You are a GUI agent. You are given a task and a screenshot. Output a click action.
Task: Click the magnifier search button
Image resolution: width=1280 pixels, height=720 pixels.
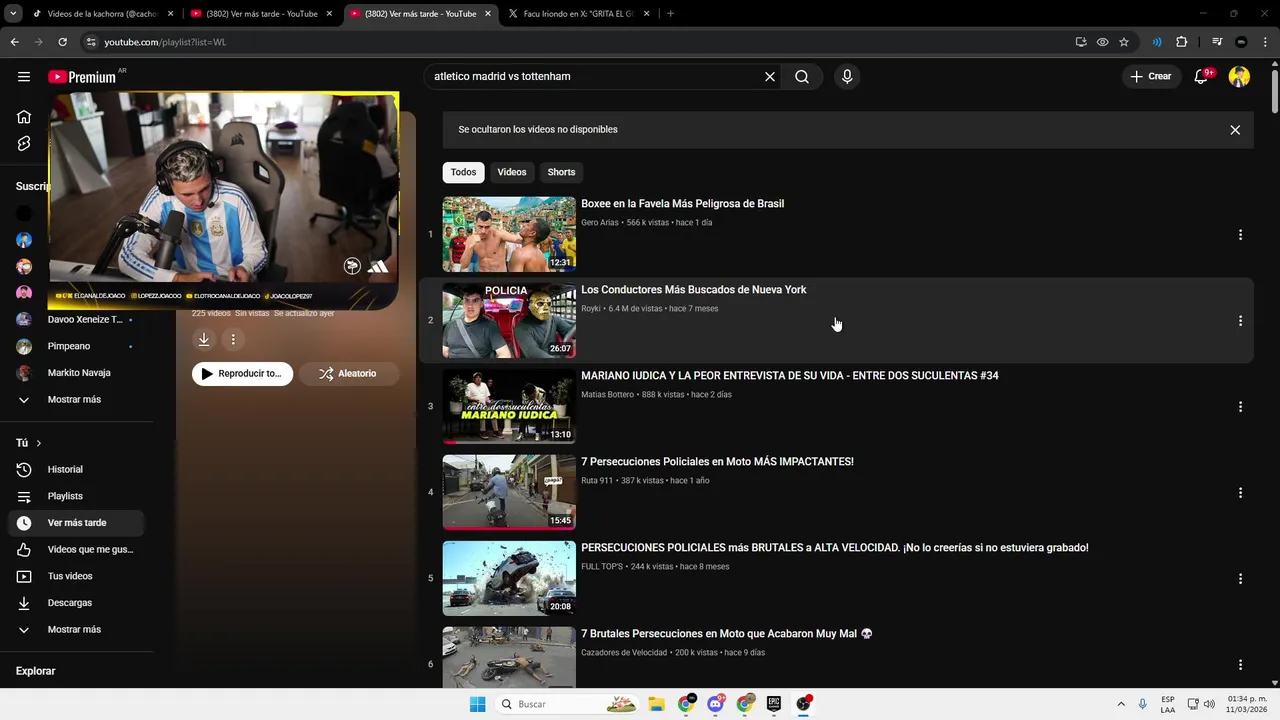(x=802, y=77)
